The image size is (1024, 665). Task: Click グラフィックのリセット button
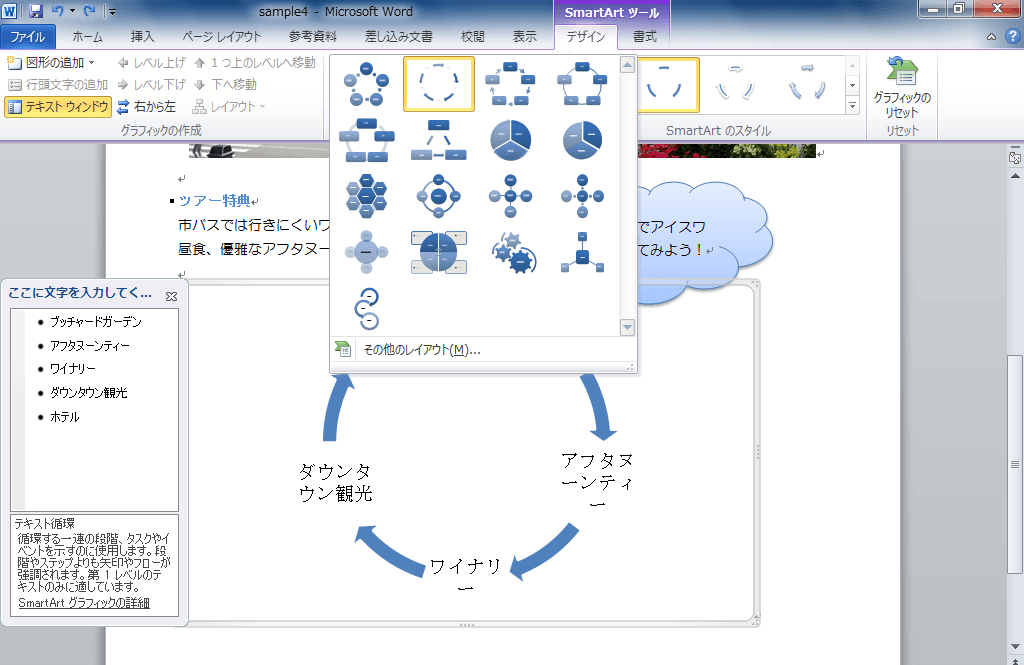pos(902,88)
